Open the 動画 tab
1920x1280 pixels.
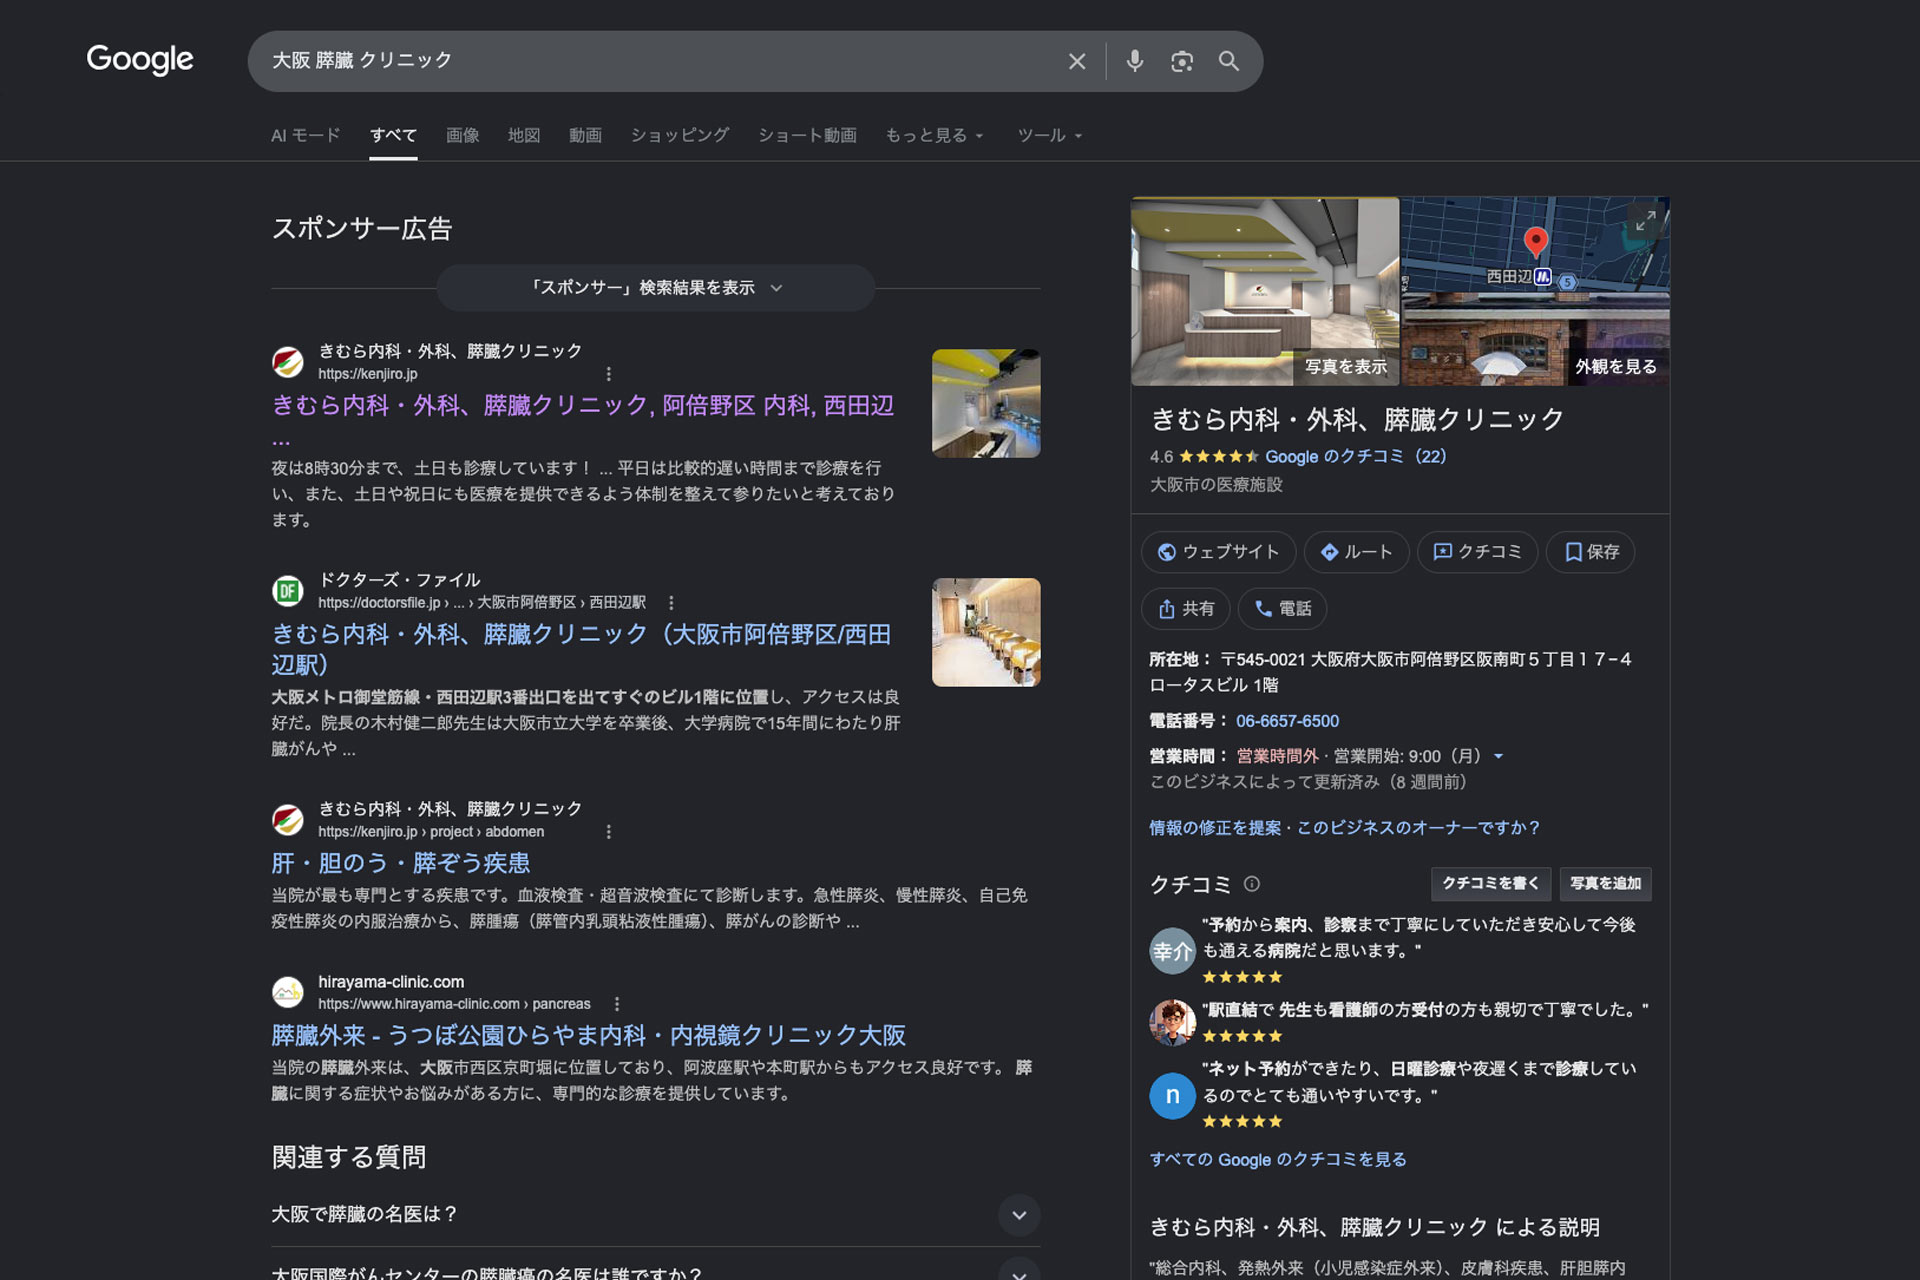tap(585, 135)
